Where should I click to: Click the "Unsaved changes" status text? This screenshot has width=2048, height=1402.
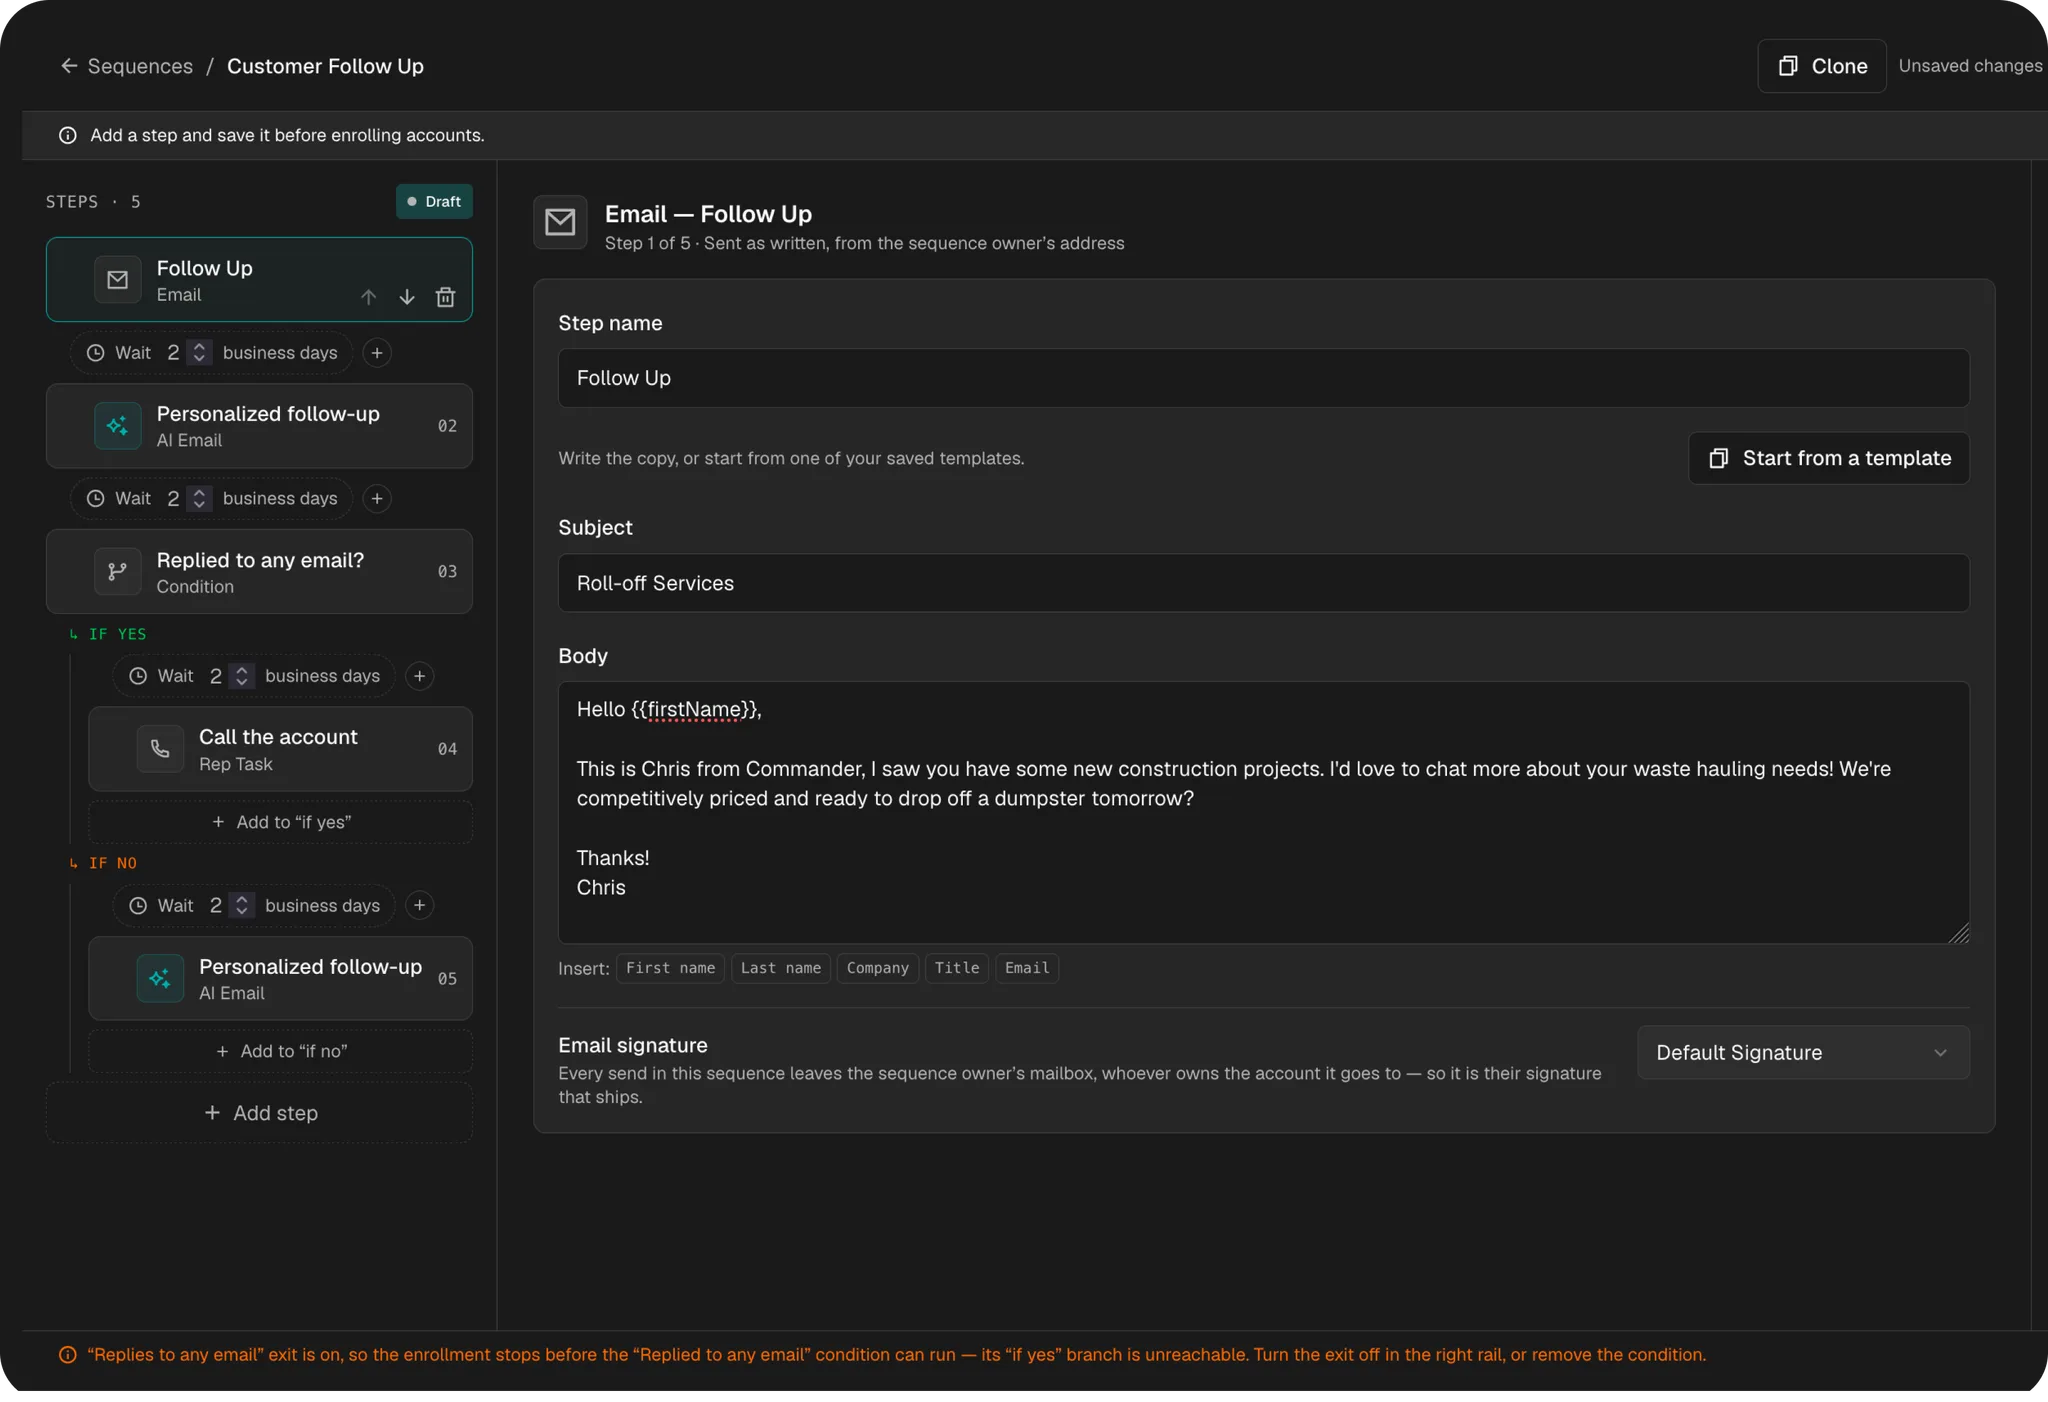click(x=1970, y=66)
